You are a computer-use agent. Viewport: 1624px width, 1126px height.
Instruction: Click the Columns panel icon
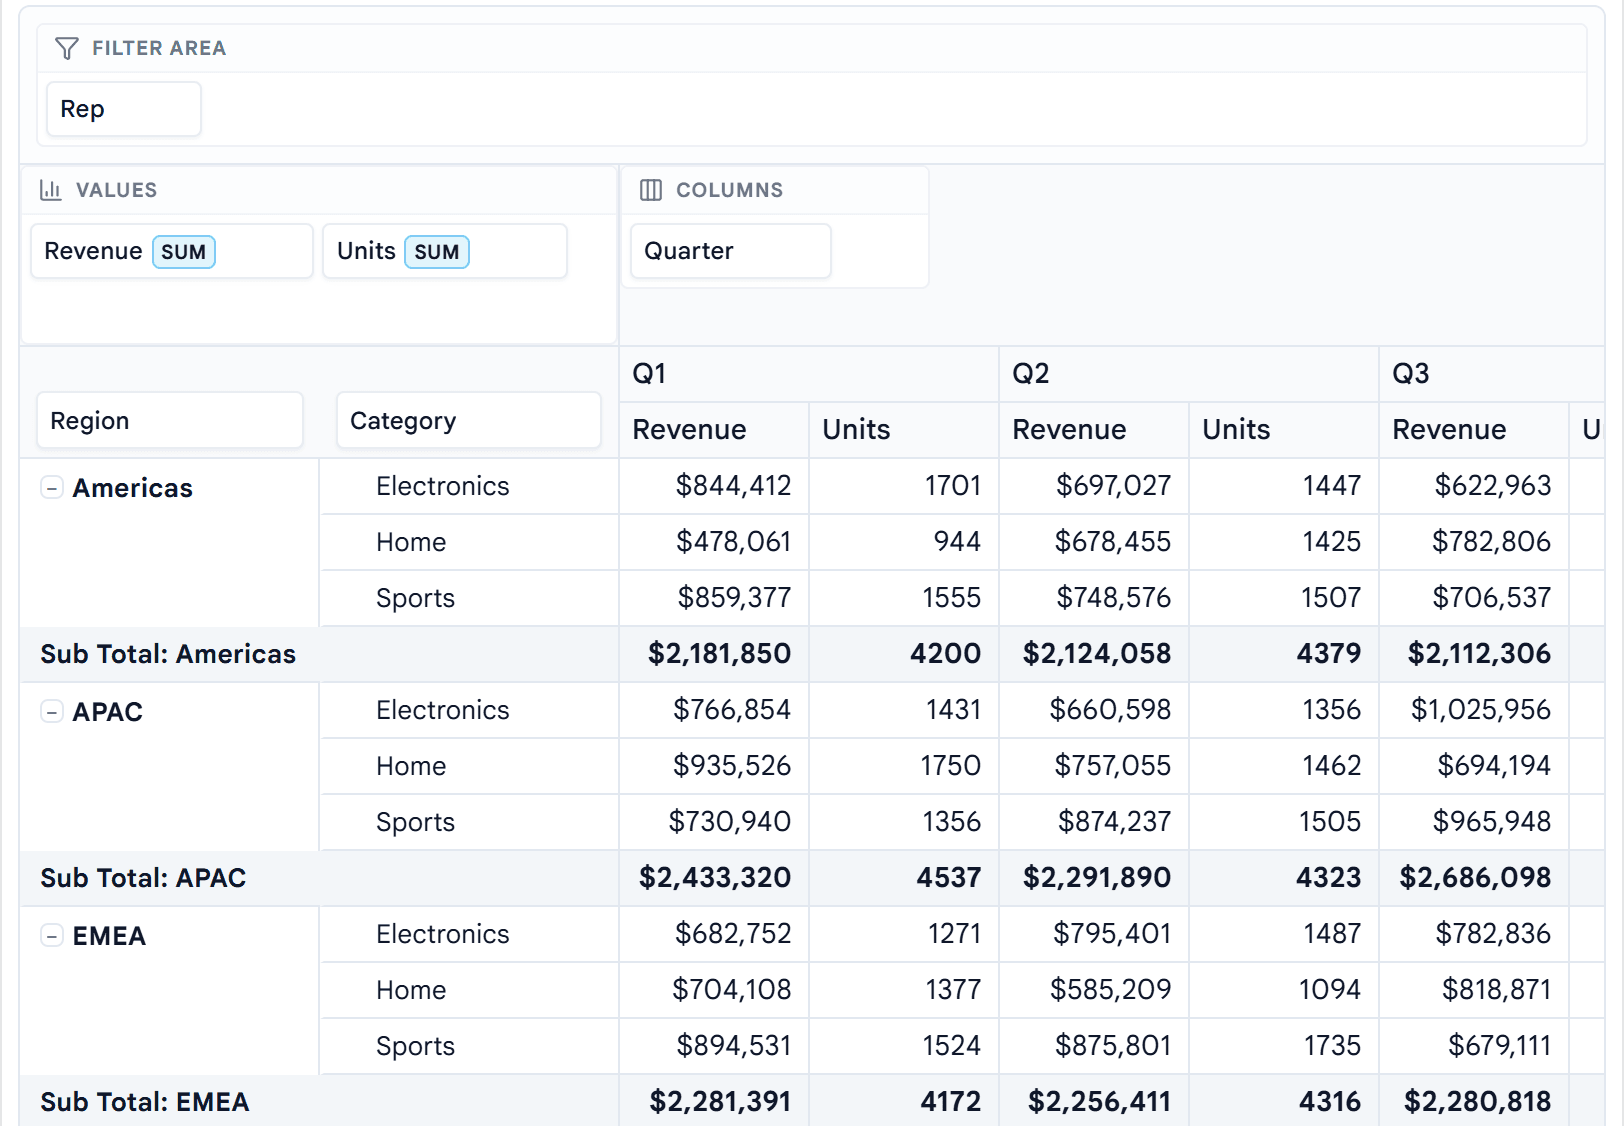(x=651, y=190)
